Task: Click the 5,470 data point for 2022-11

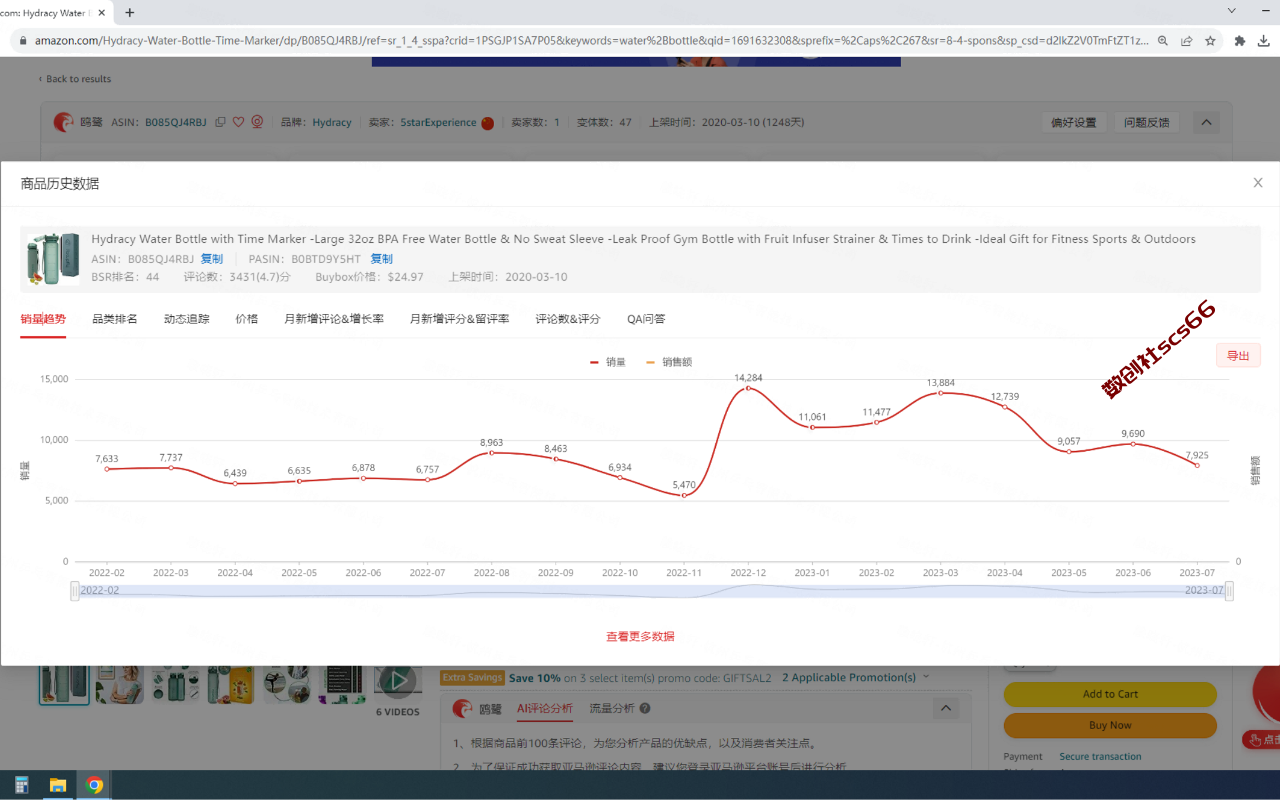Action: (x=684, y=495)
